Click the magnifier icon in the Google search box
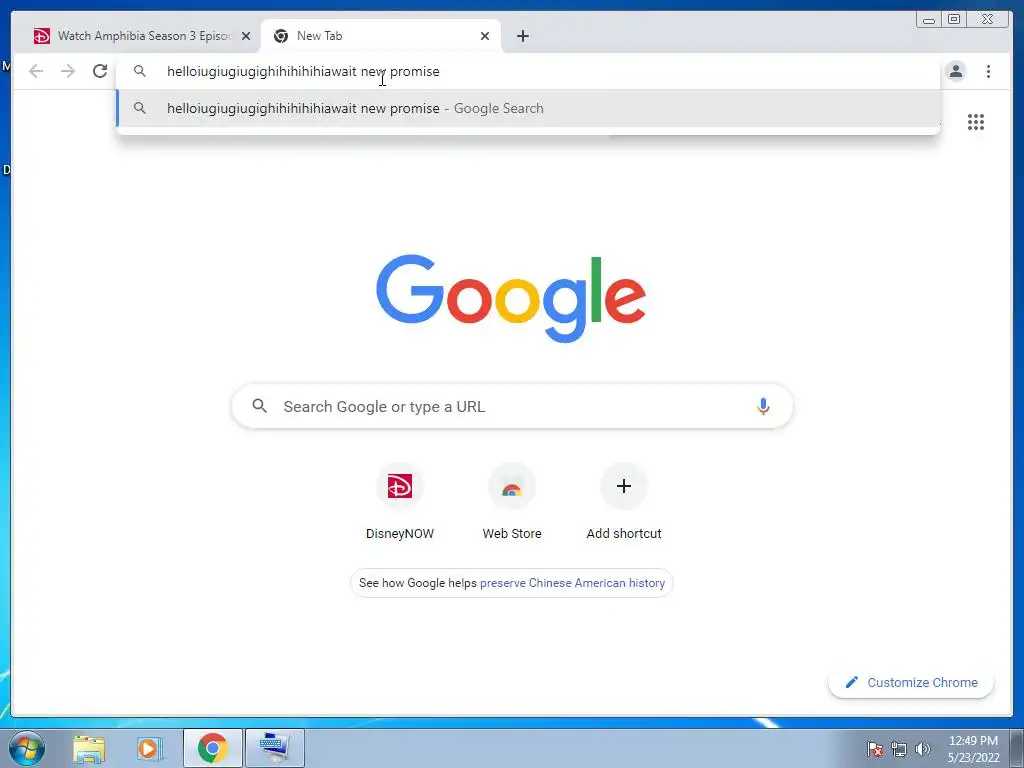Screen dimensions: 1024x768 pyautogui.click(x=259, y=406)
